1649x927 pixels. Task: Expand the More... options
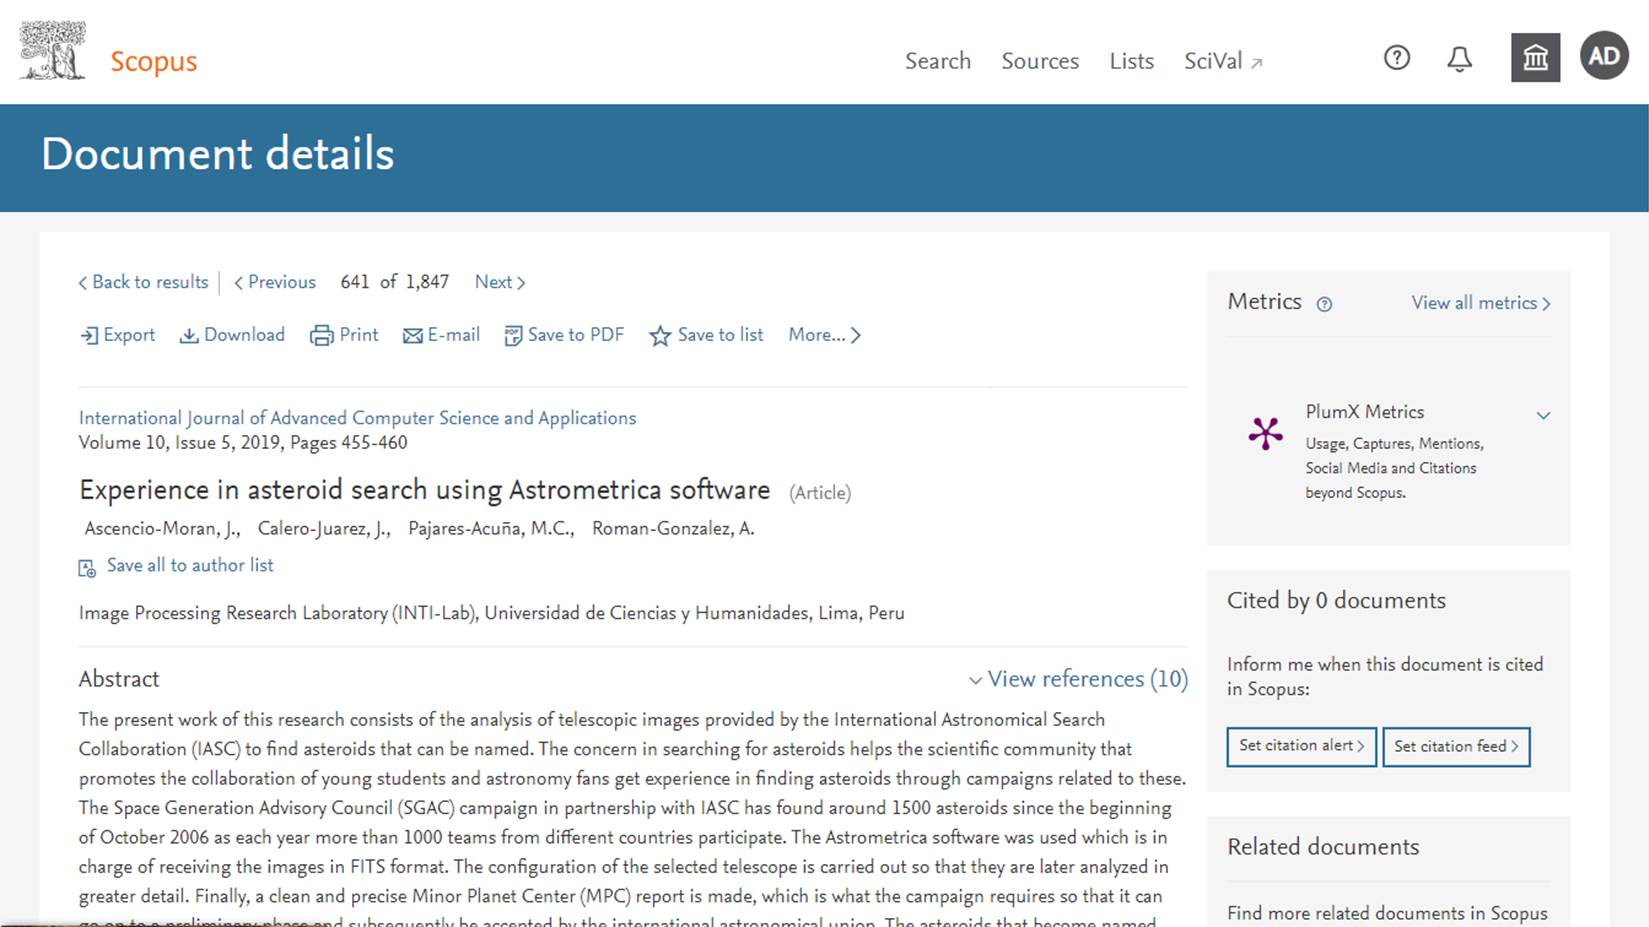824,335
